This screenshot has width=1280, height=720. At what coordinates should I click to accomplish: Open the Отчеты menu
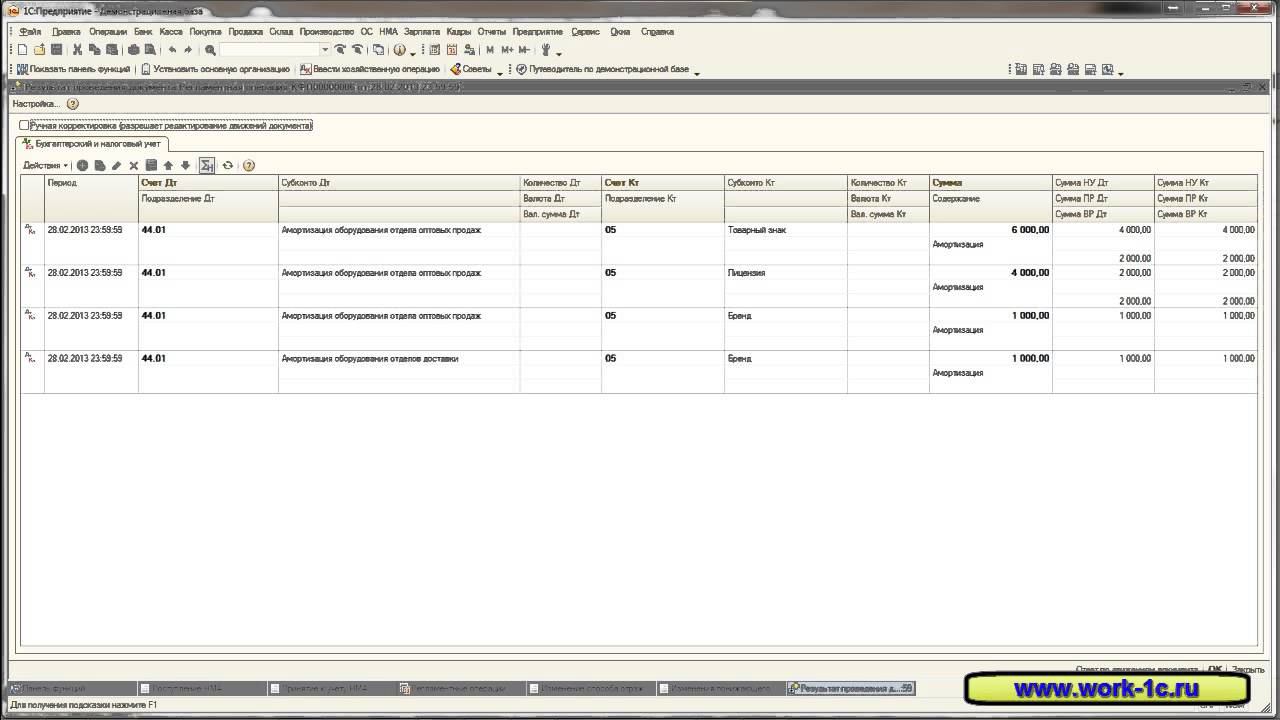coord(492,32)
